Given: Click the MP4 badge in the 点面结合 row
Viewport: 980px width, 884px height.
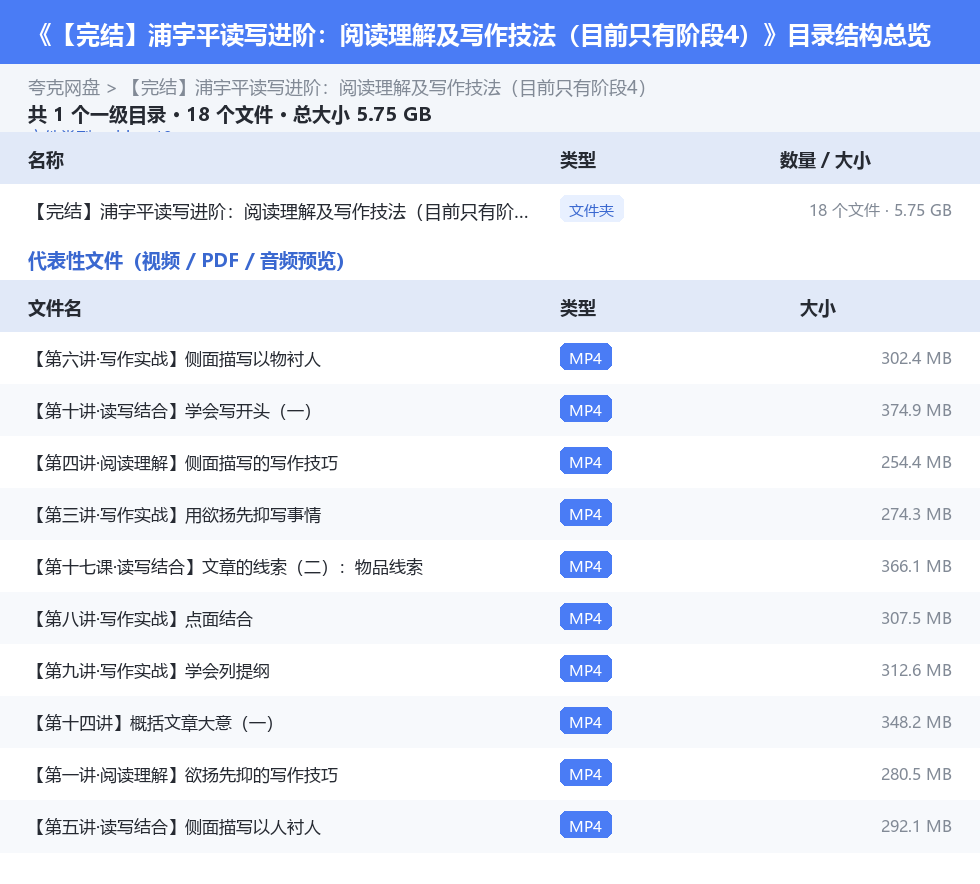Looking at the screenshot, I should 586,617.
